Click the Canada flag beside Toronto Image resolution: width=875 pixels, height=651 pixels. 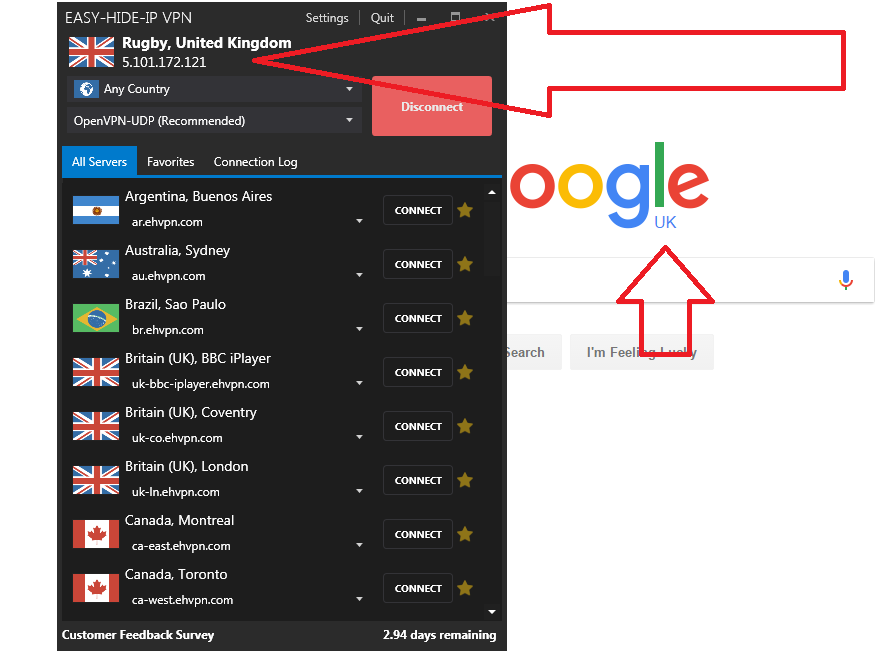(96, 588)
